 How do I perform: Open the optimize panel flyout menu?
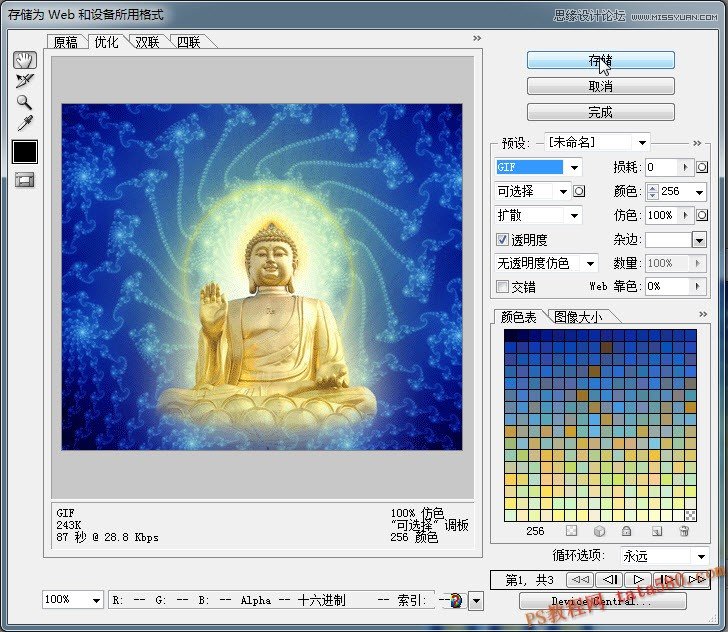click(697, 143)
